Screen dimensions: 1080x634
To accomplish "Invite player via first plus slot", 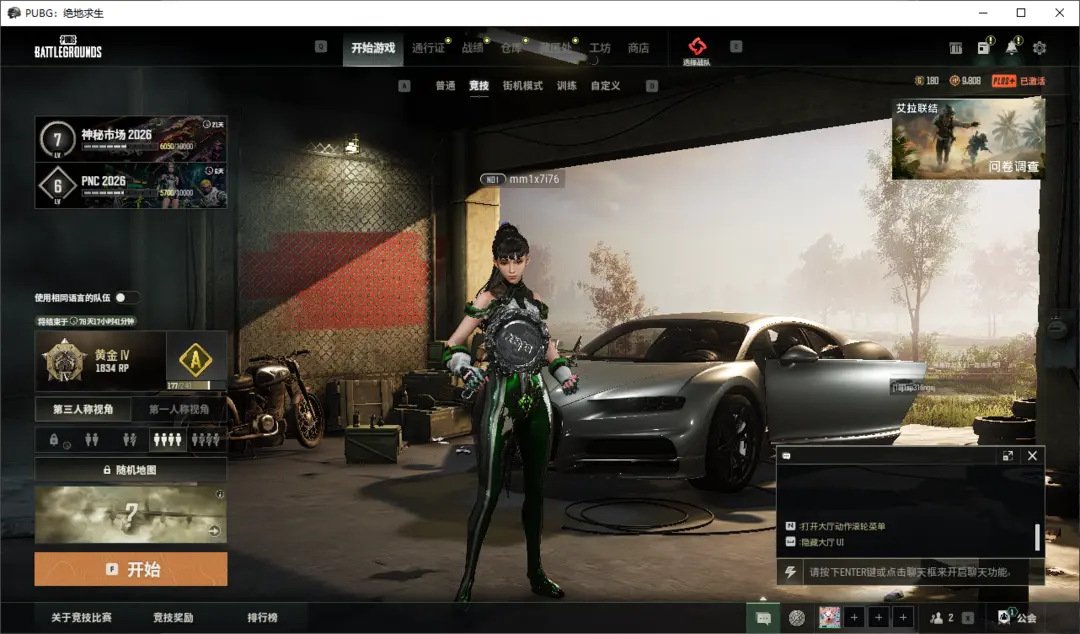I will click(854, 617).
